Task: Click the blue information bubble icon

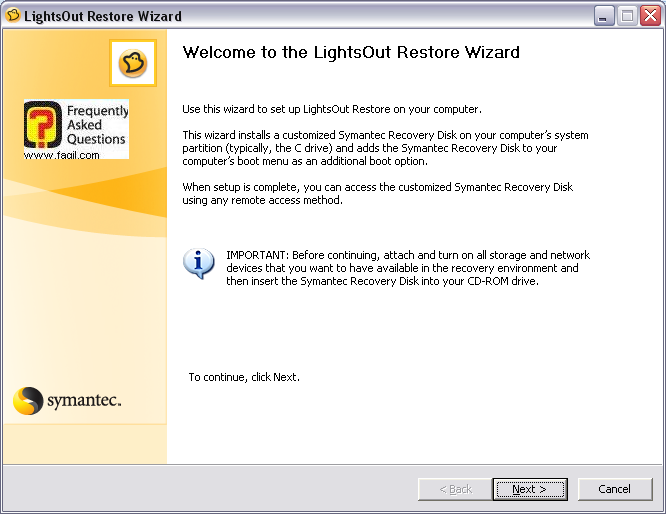Action: pyautogui.click(x=198, y=262)
